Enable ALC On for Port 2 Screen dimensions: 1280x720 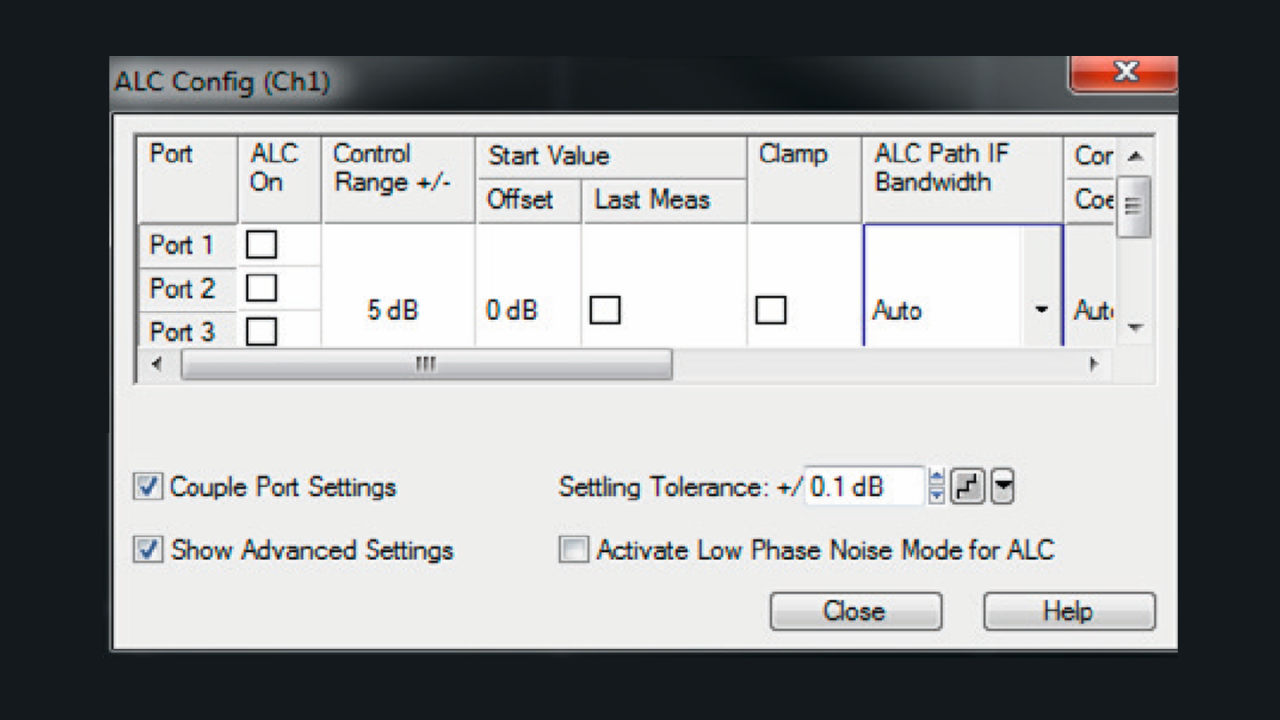click(x=261, y=289)
